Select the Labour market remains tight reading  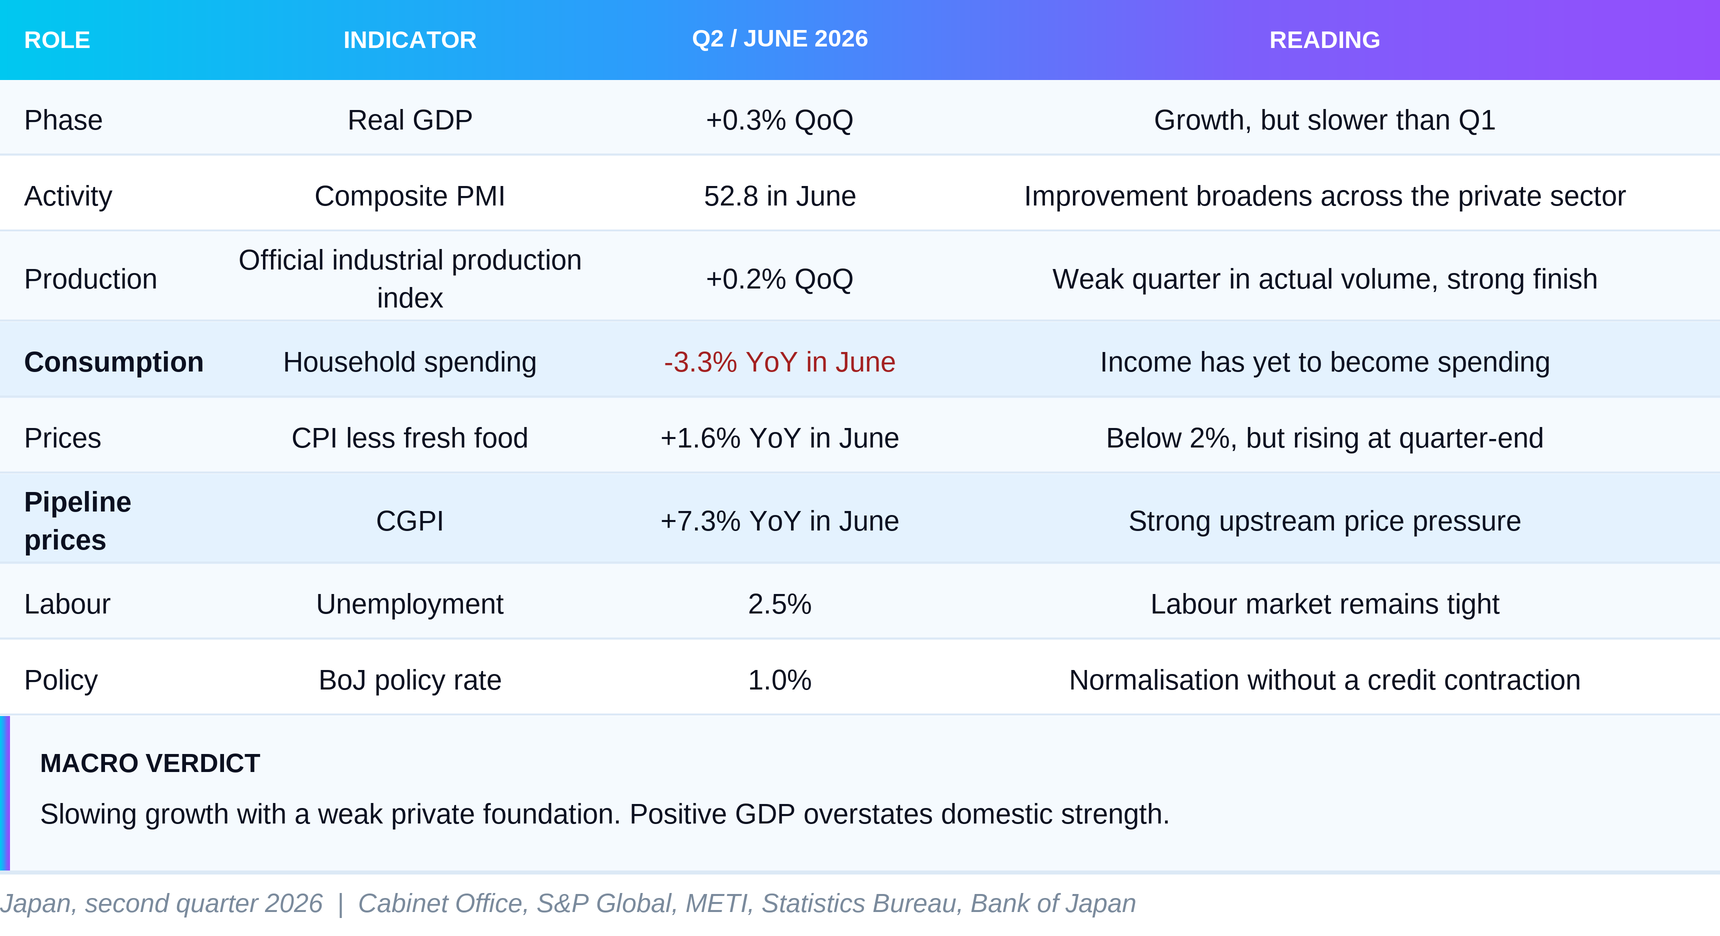[x=1325, y=604]
